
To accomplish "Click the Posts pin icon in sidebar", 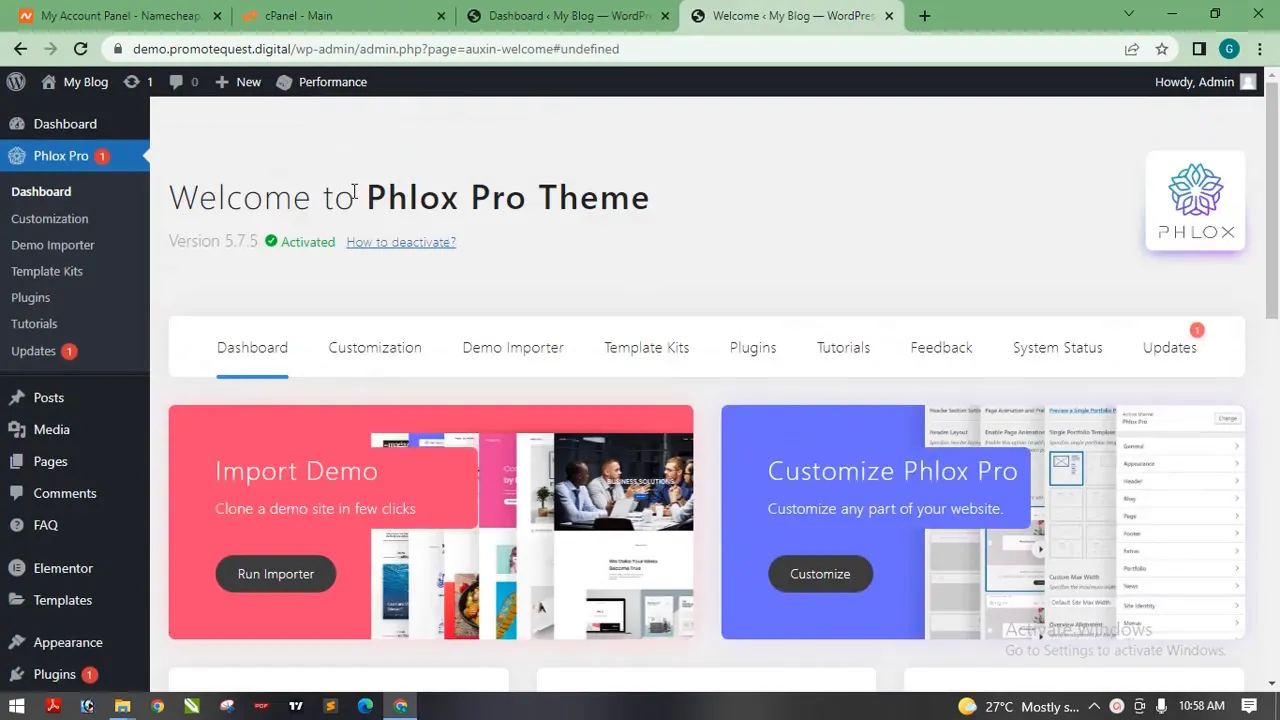I will coord(17,398).
